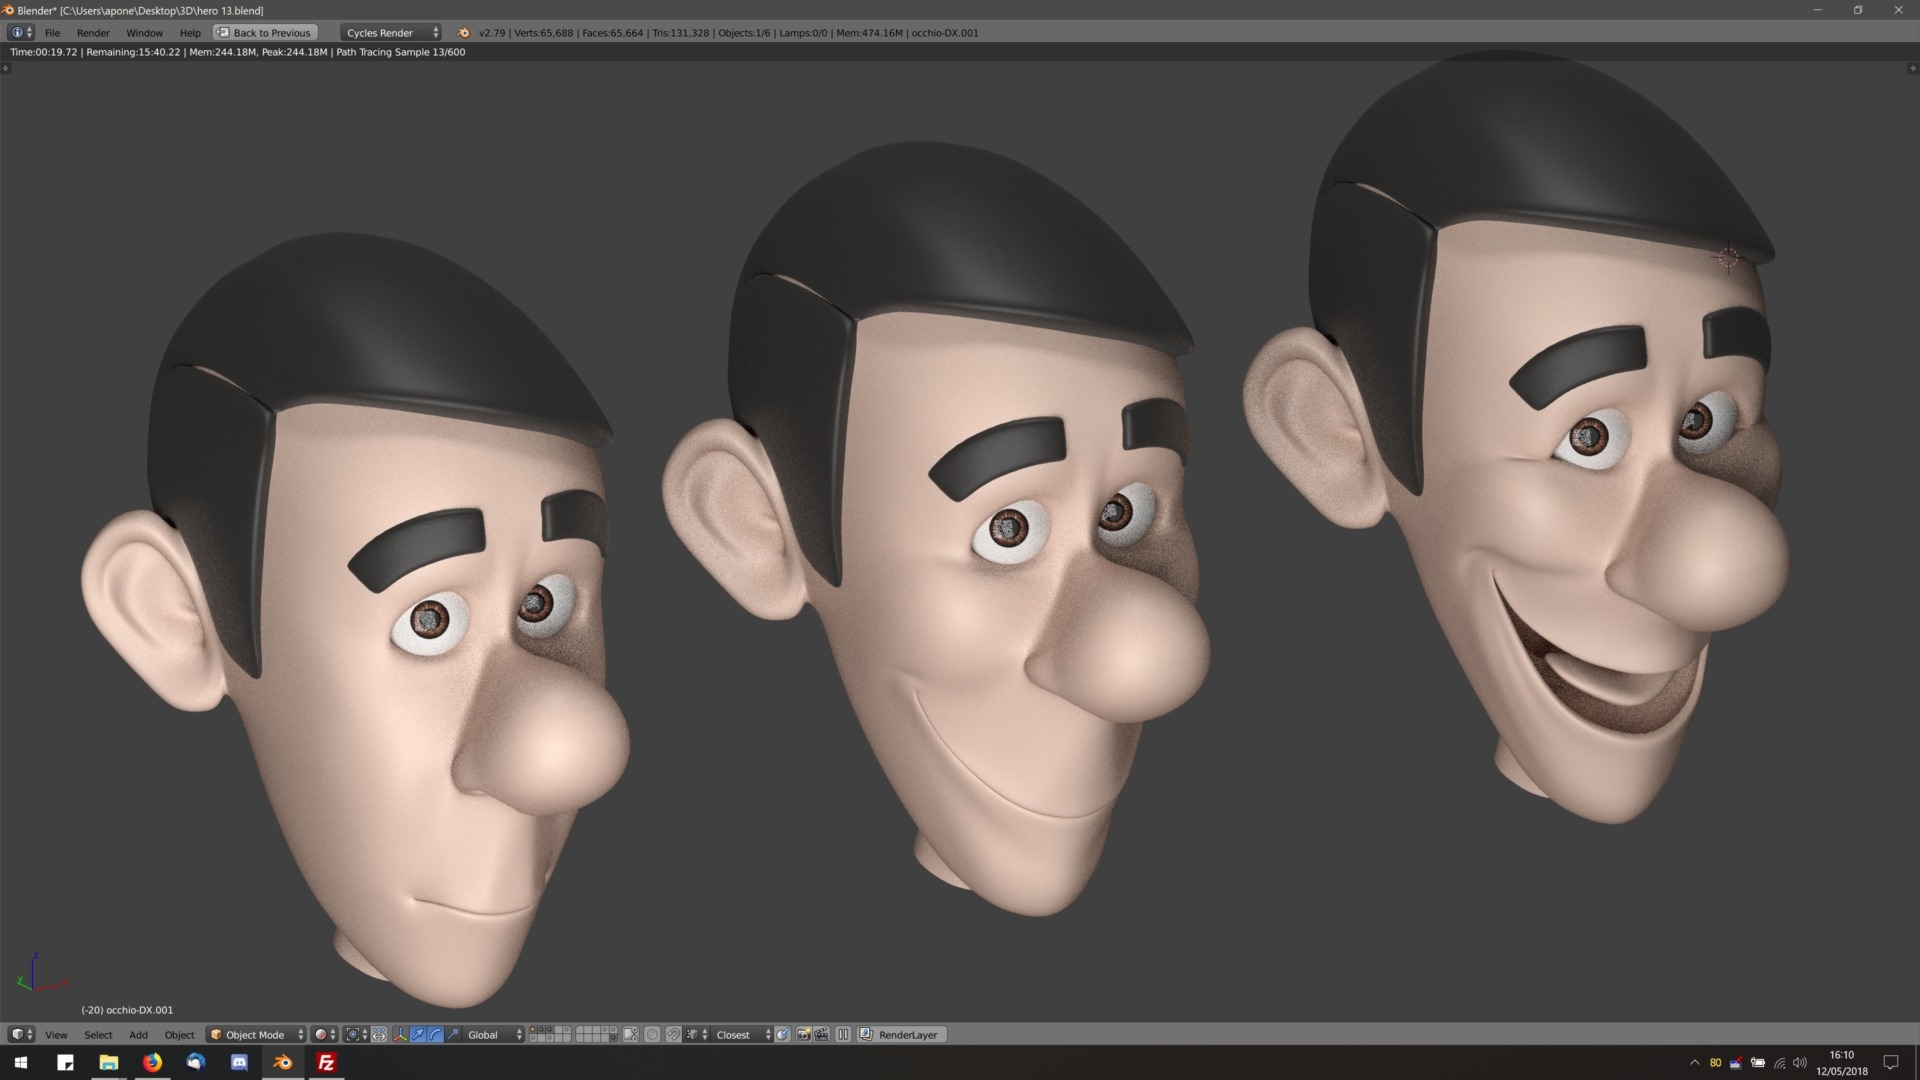Open Sticky Notes from the taskbar
This screenshot has height=1080, width=1920.
(65, 1062)
